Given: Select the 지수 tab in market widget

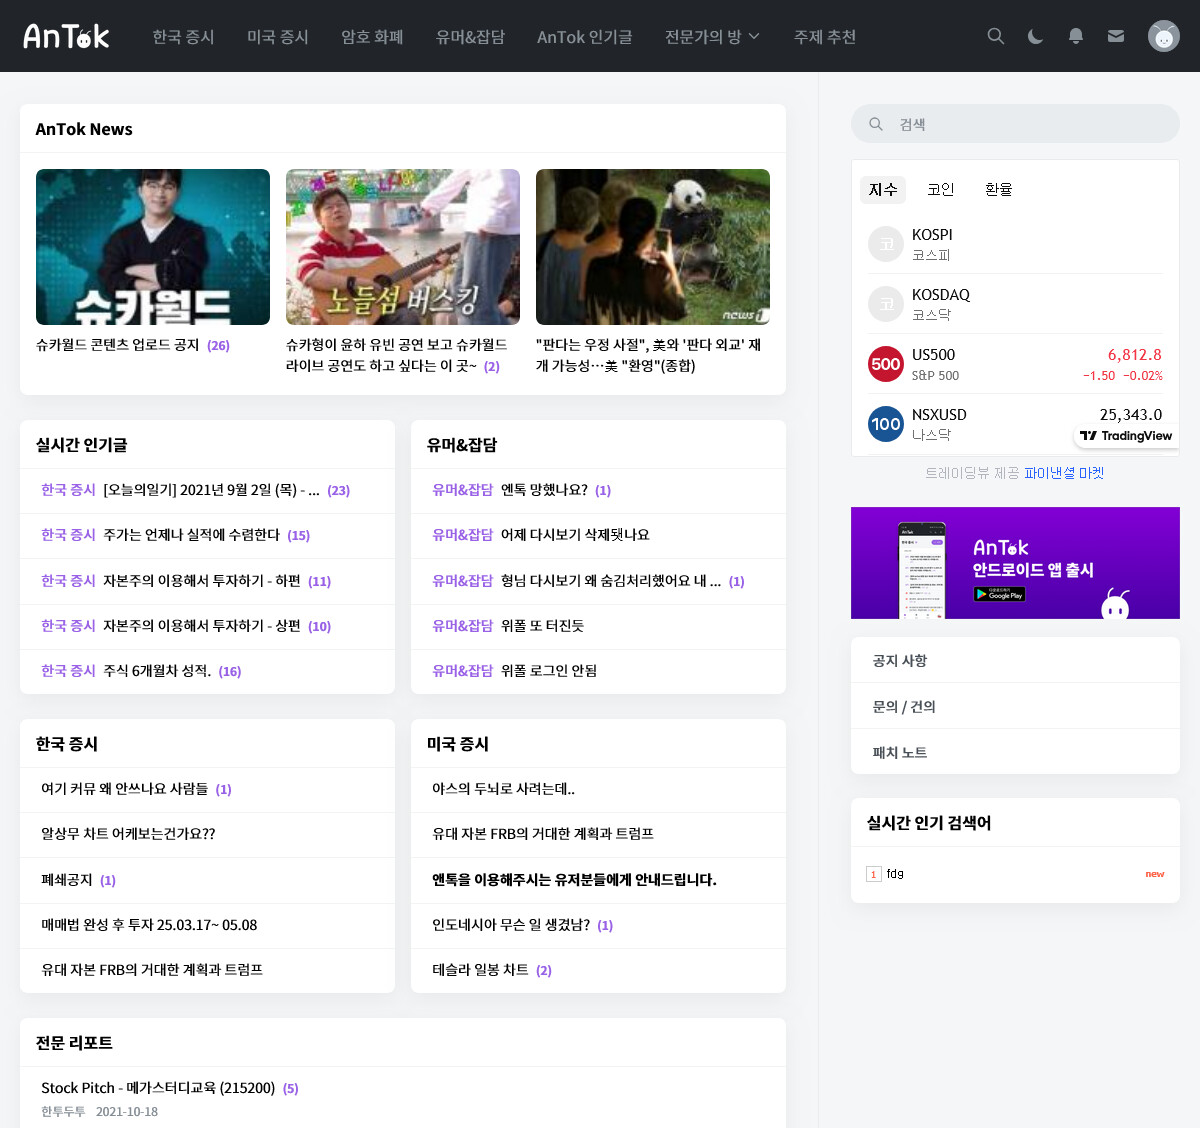Looking at the screenshot, I should click(883, 189).
